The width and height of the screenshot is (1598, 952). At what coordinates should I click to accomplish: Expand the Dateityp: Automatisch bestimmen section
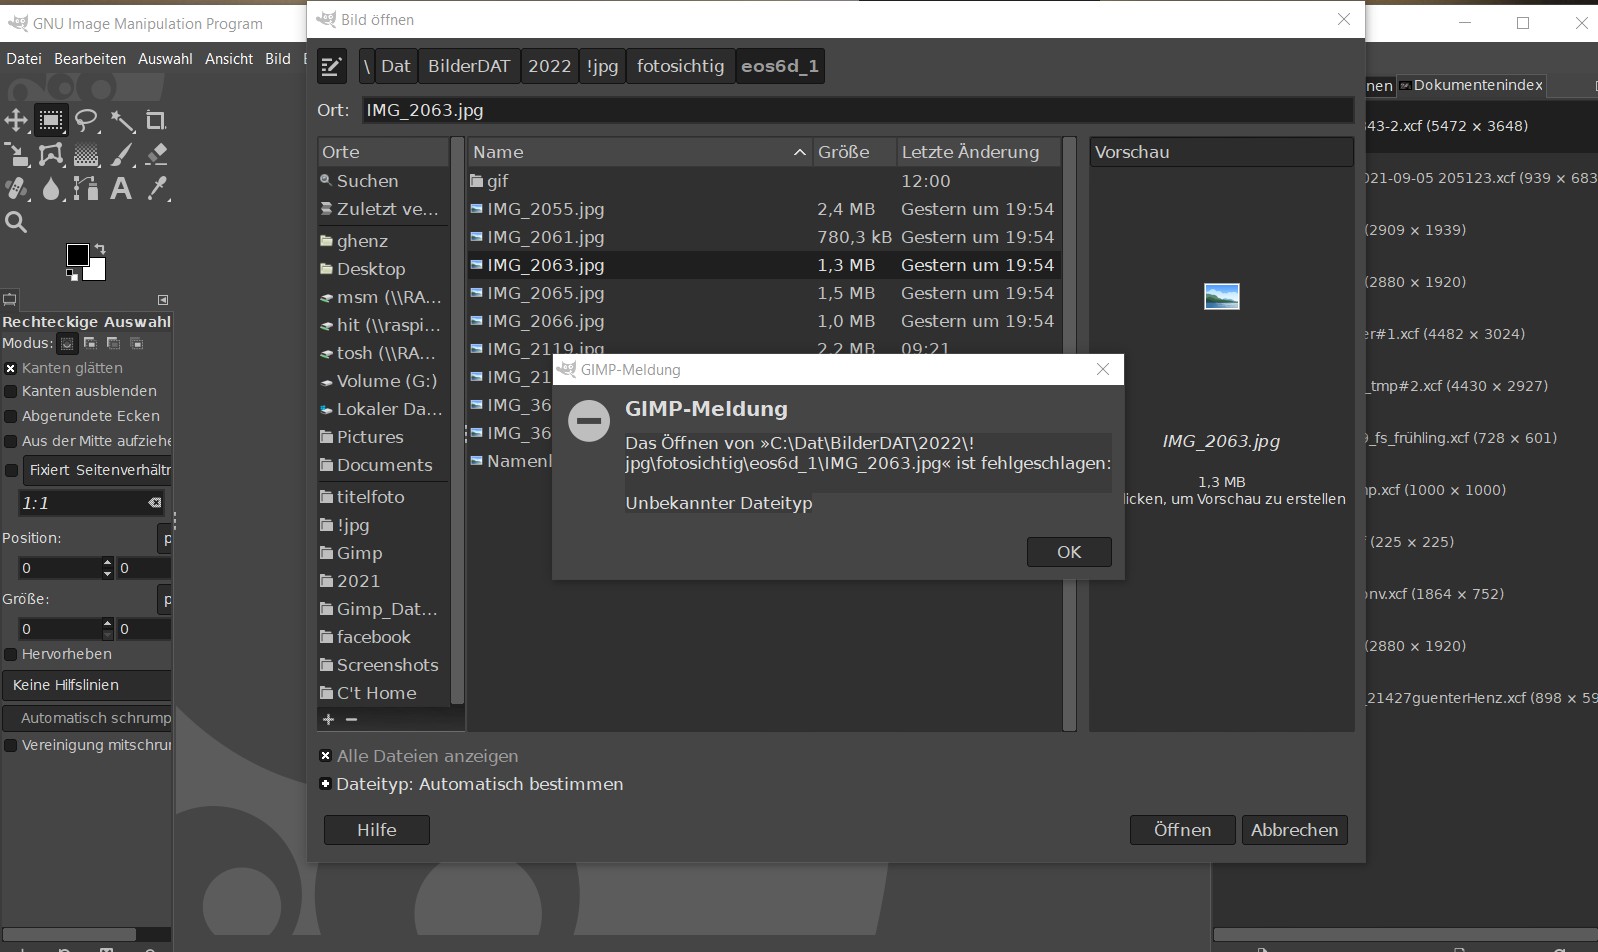pos(326,784)
